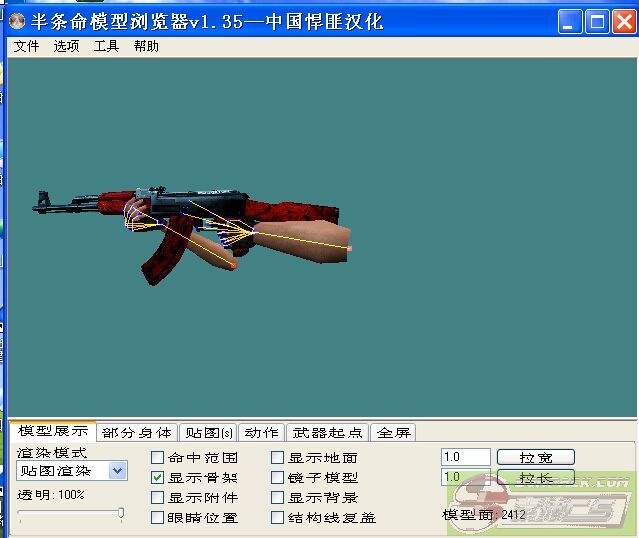Open the 工具 menu
Screen dimensions: 639x538
pos(106,46)
